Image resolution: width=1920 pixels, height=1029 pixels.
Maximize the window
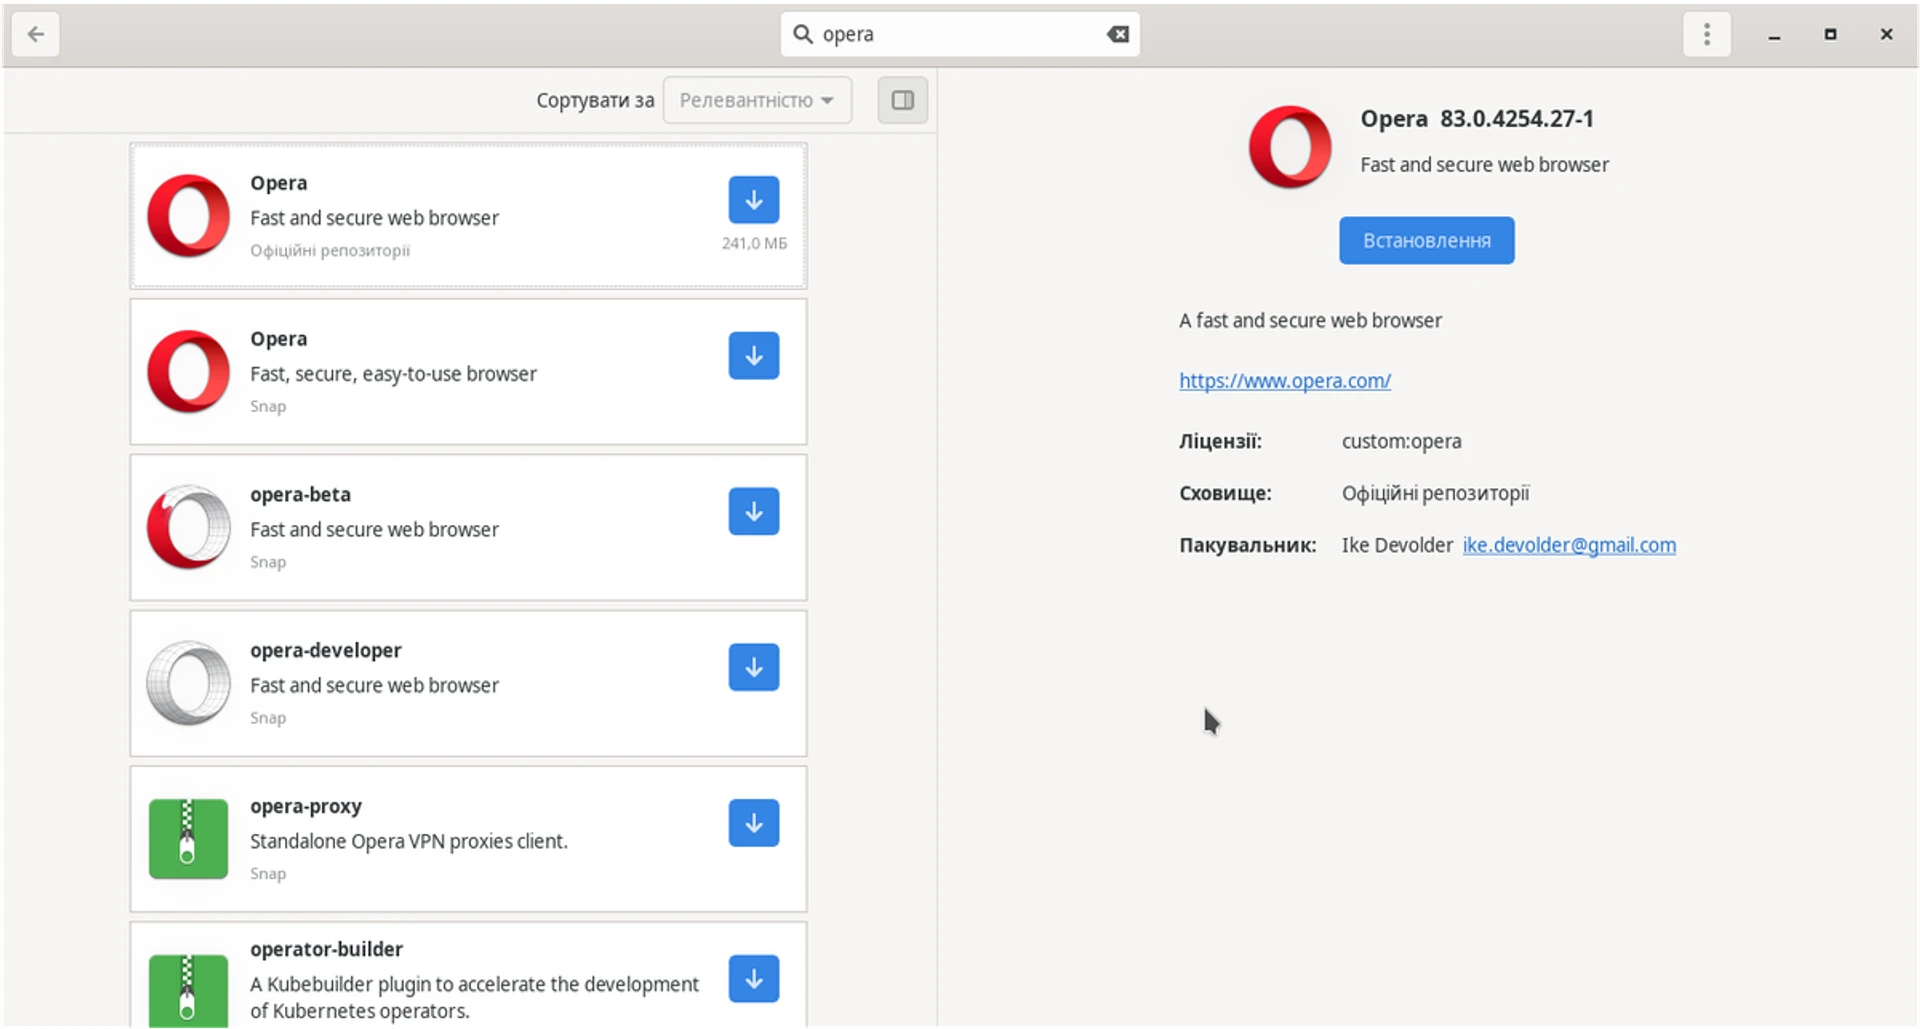(x=1830, y=34)
